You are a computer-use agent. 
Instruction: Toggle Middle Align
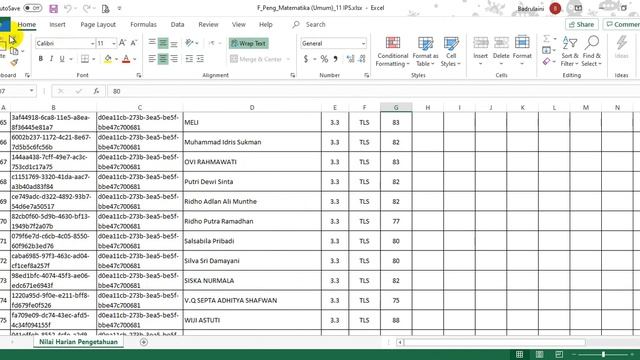pyautogui.click(x=163, y=43)
